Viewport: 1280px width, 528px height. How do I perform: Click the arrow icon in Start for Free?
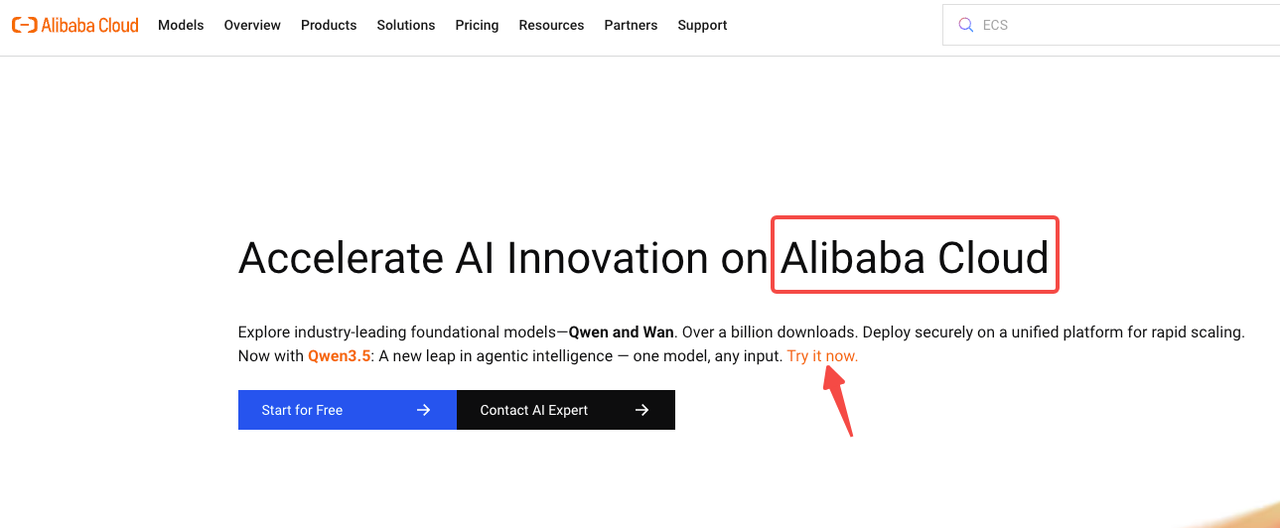(423, 410)
